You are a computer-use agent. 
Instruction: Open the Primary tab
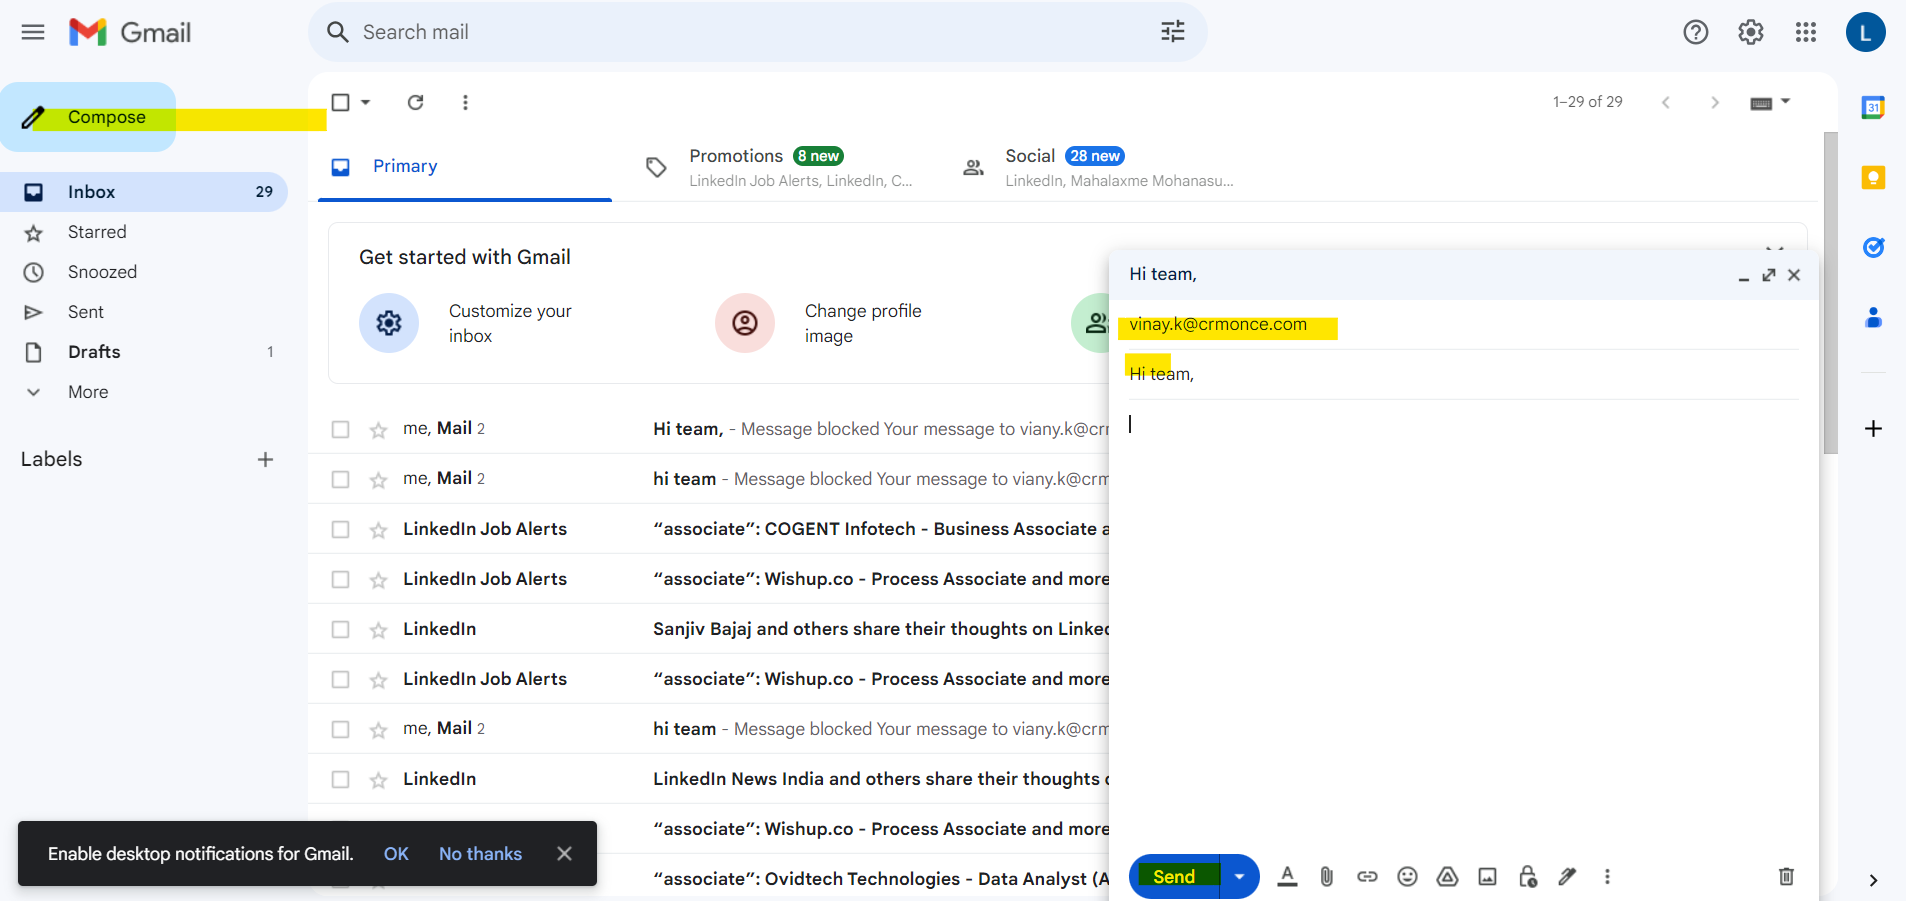tap(465, 167)
